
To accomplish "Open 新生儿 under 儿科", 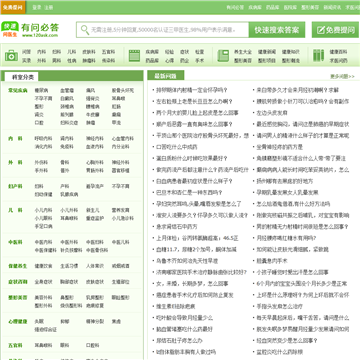I will 93,210.
